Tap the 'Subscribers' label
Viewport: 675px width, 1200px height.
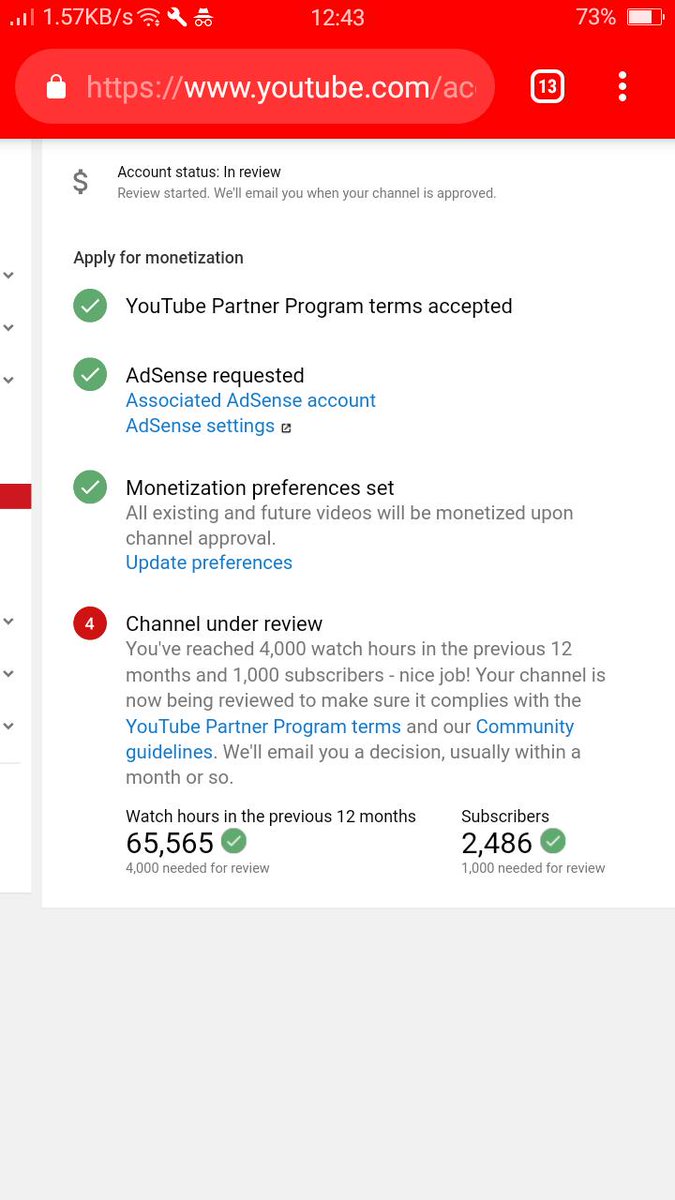(x=505, y=816)
